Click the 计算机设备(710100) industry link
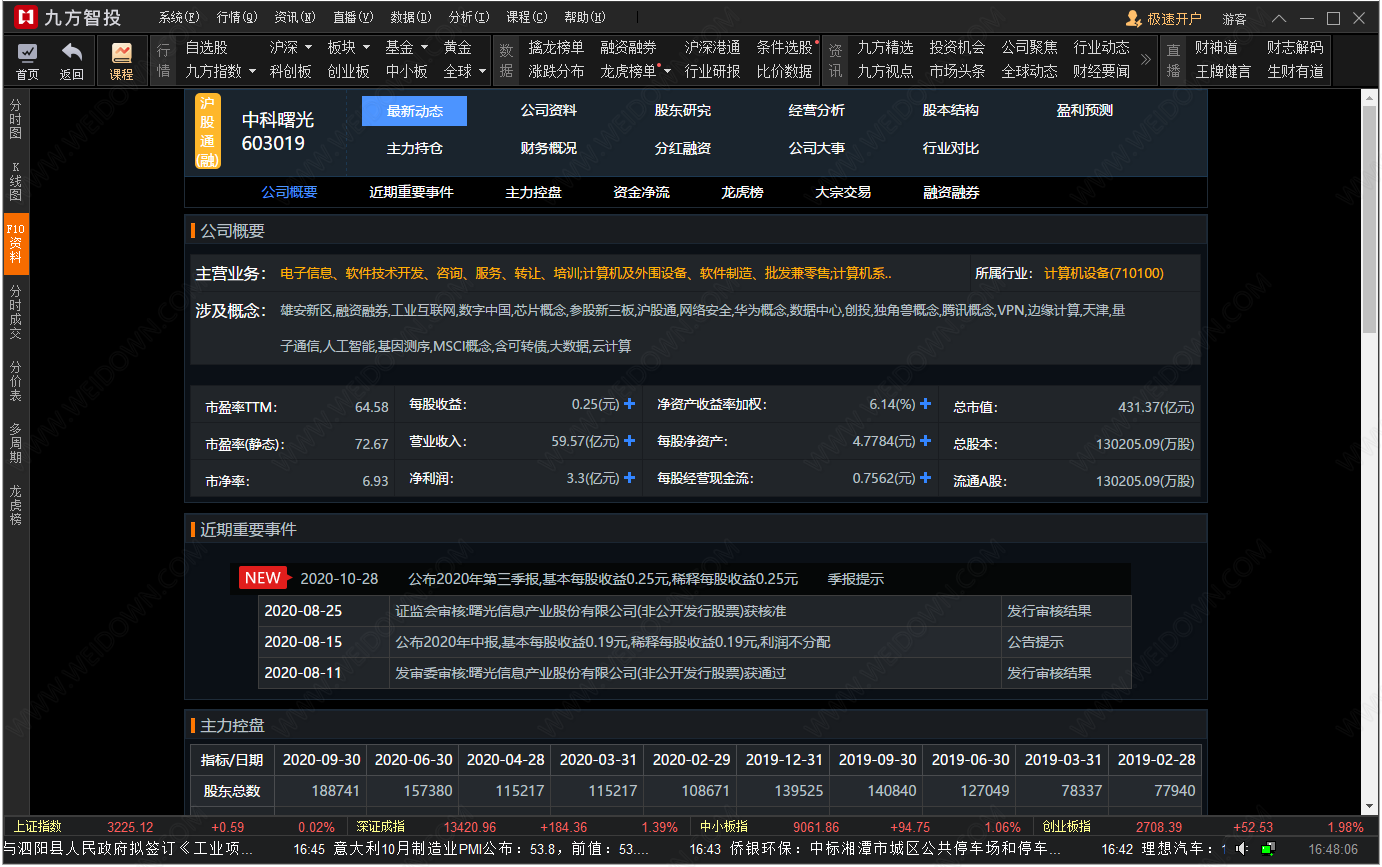Viewport: 1382px width, 867px height. coord(1104,273)
